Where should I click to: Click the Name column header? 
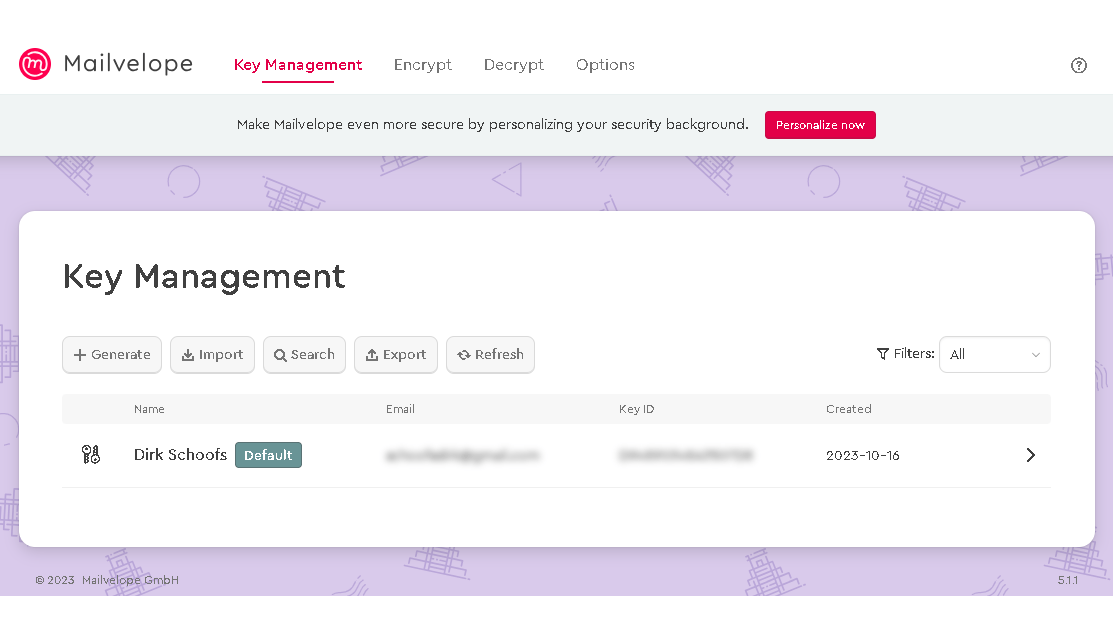point(149,409)
